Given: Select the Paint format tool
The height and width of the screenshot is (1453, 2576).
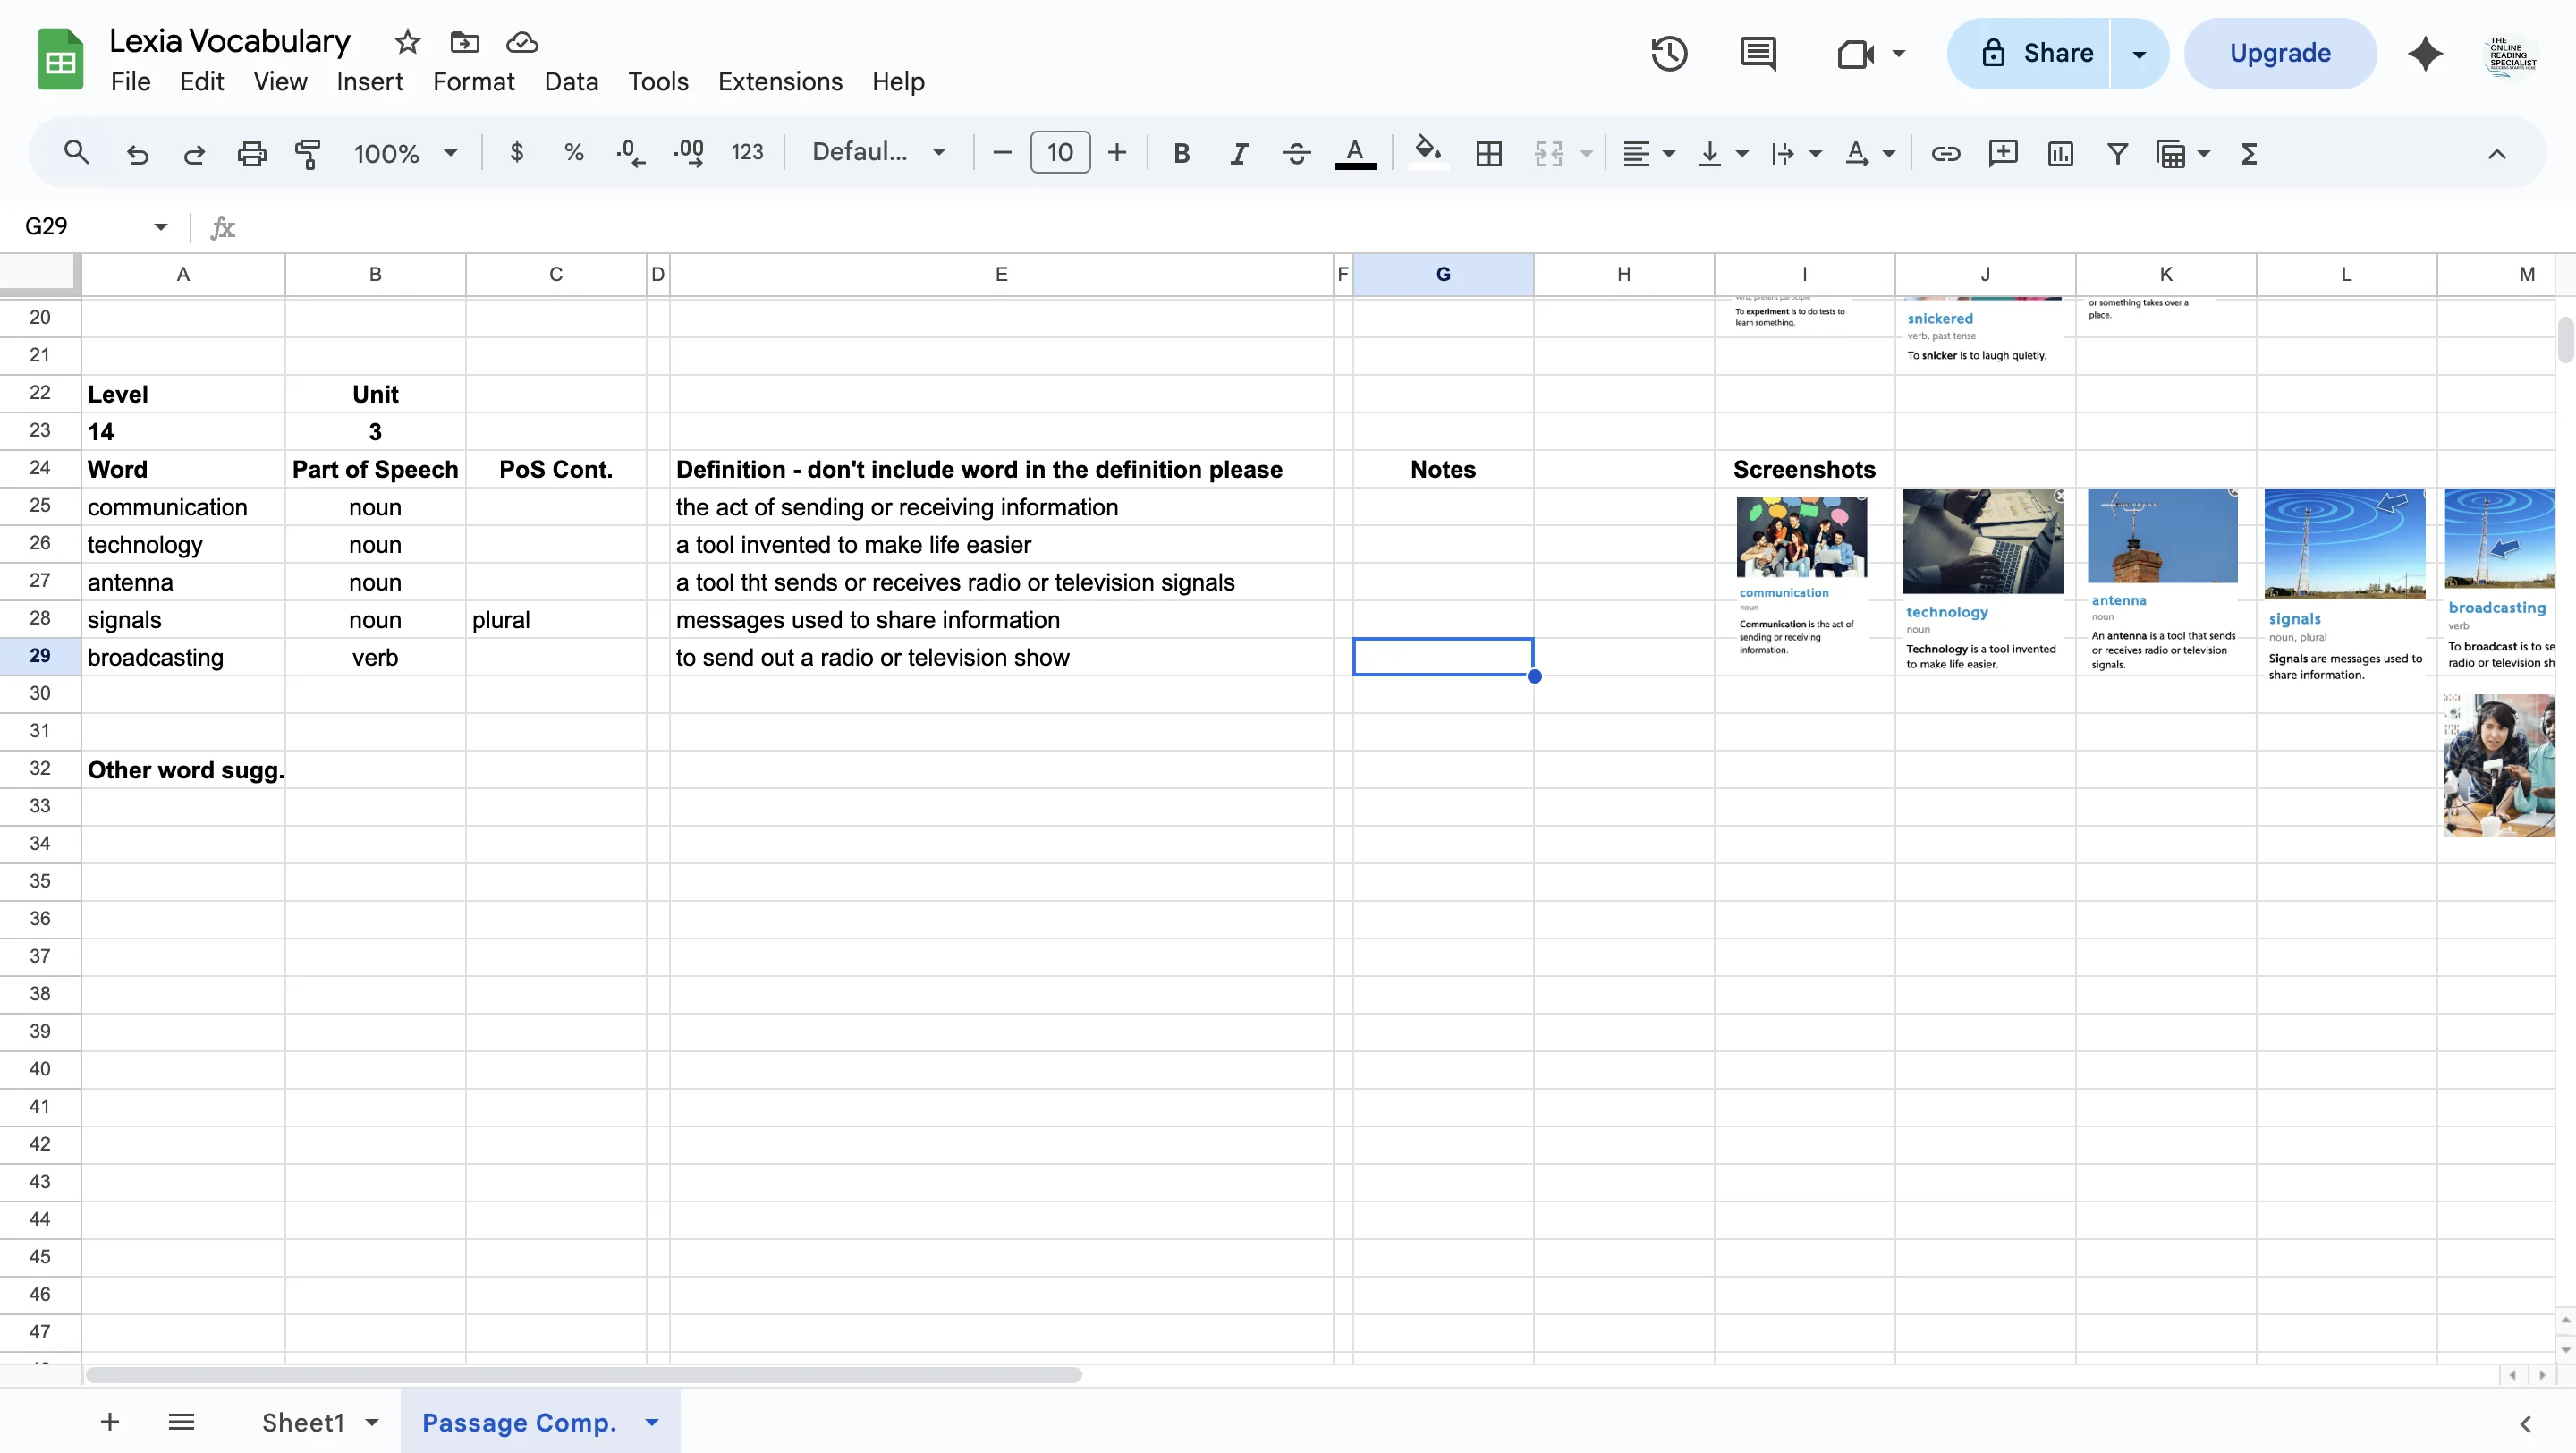Looking at the screenshot, I should click(307, 152).
